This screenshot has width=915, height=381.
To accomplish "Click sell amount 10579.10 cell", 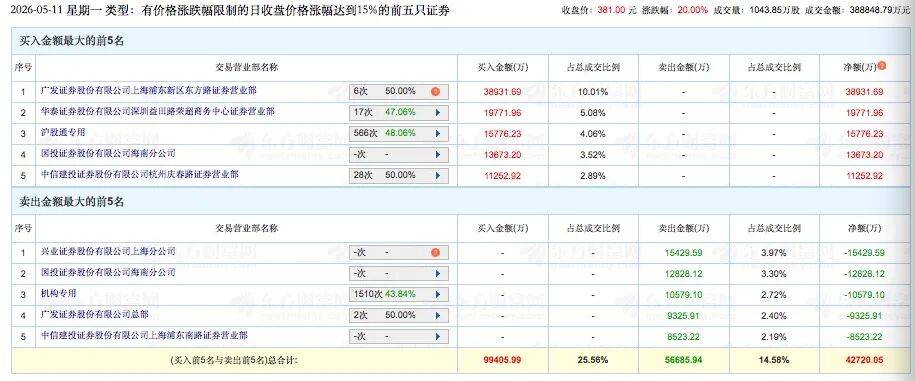I will [x=684, y=295].
